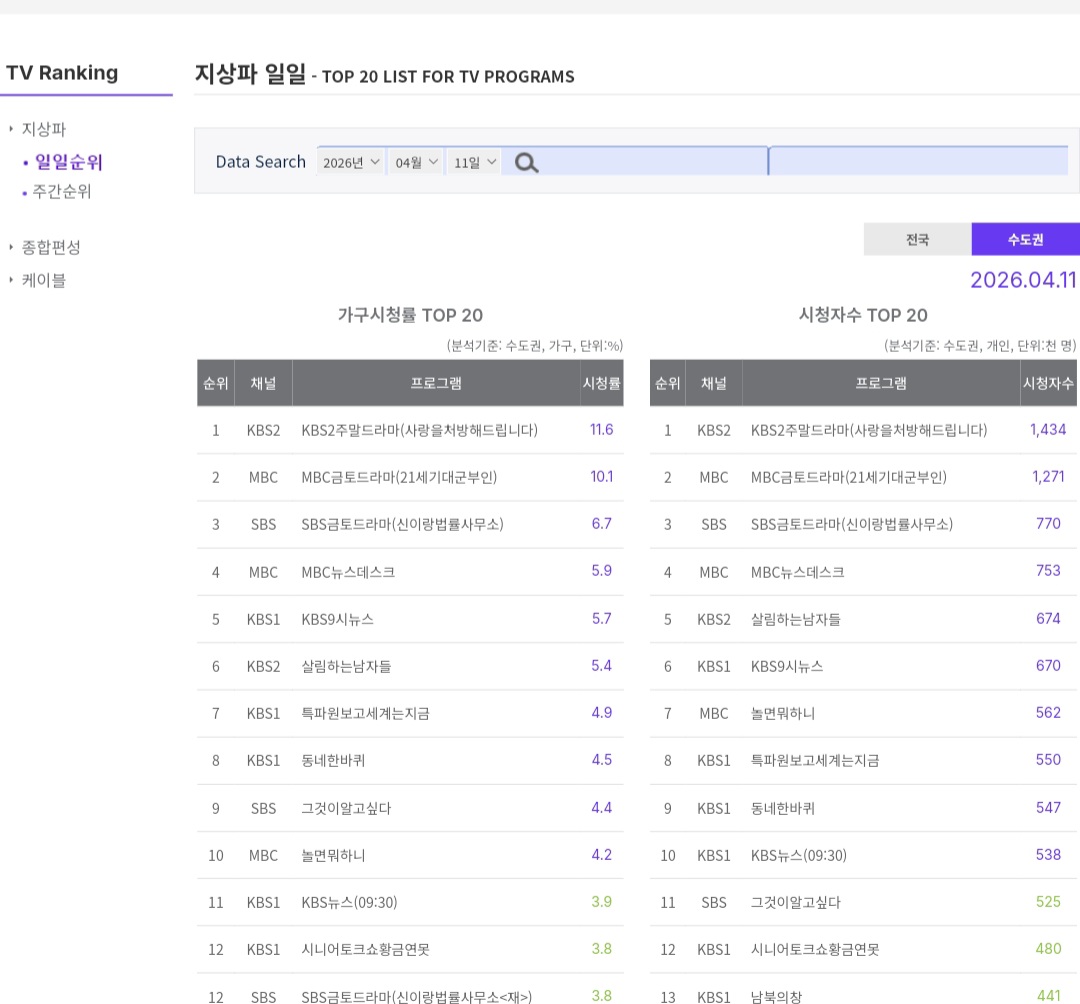Click KBS9시뉴스 in the household ratings table
Viewport: 1080px width, 1004px height.
tap(338, 619)
